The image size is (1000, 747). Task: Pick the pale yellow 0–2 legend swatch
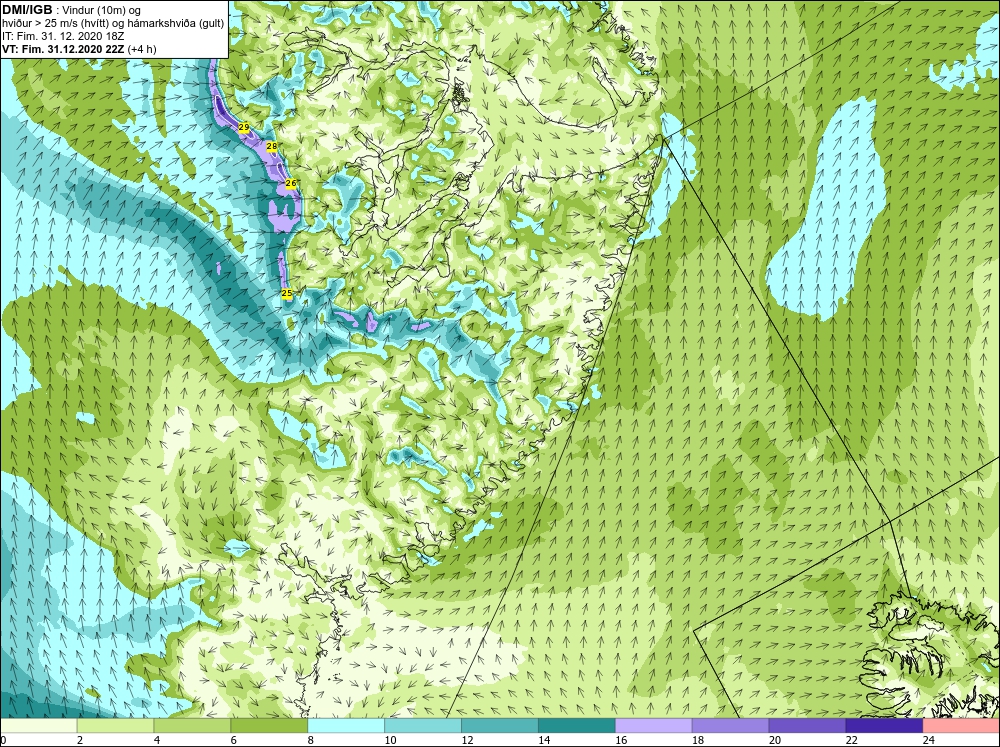pyautogui.click(x=39, y=726)
